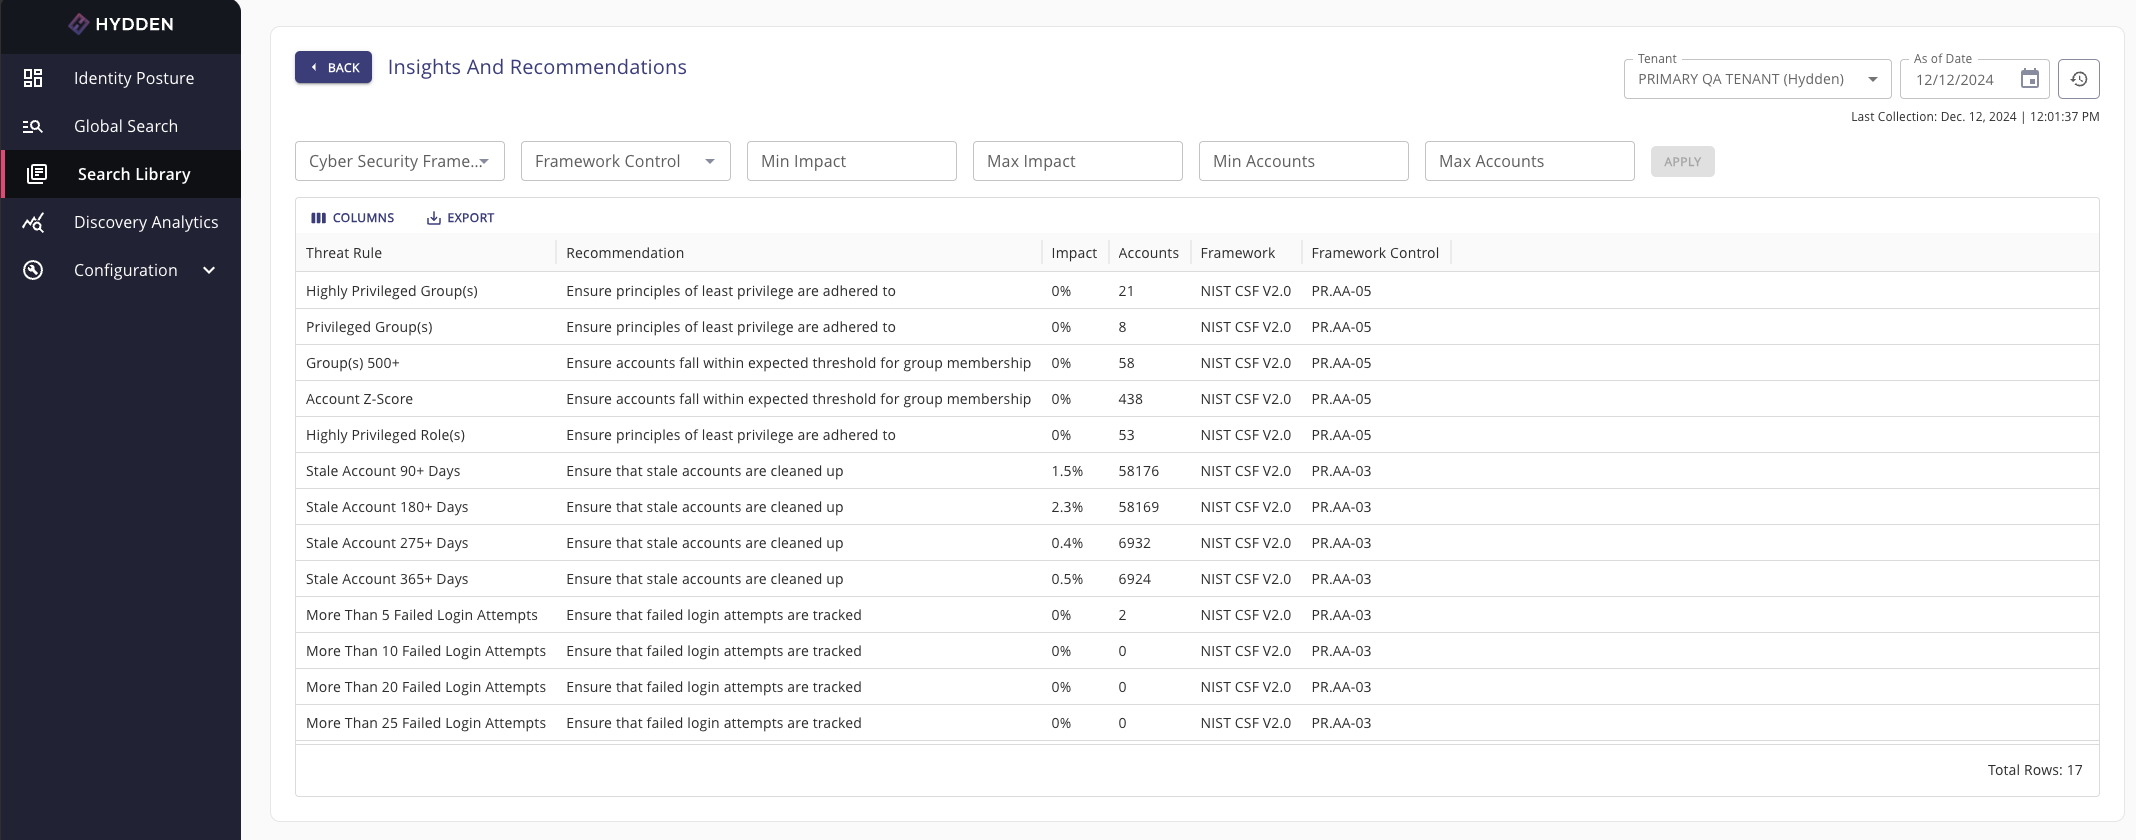Select the Stale Account 180+ Days row

[x=1197, y=507]
